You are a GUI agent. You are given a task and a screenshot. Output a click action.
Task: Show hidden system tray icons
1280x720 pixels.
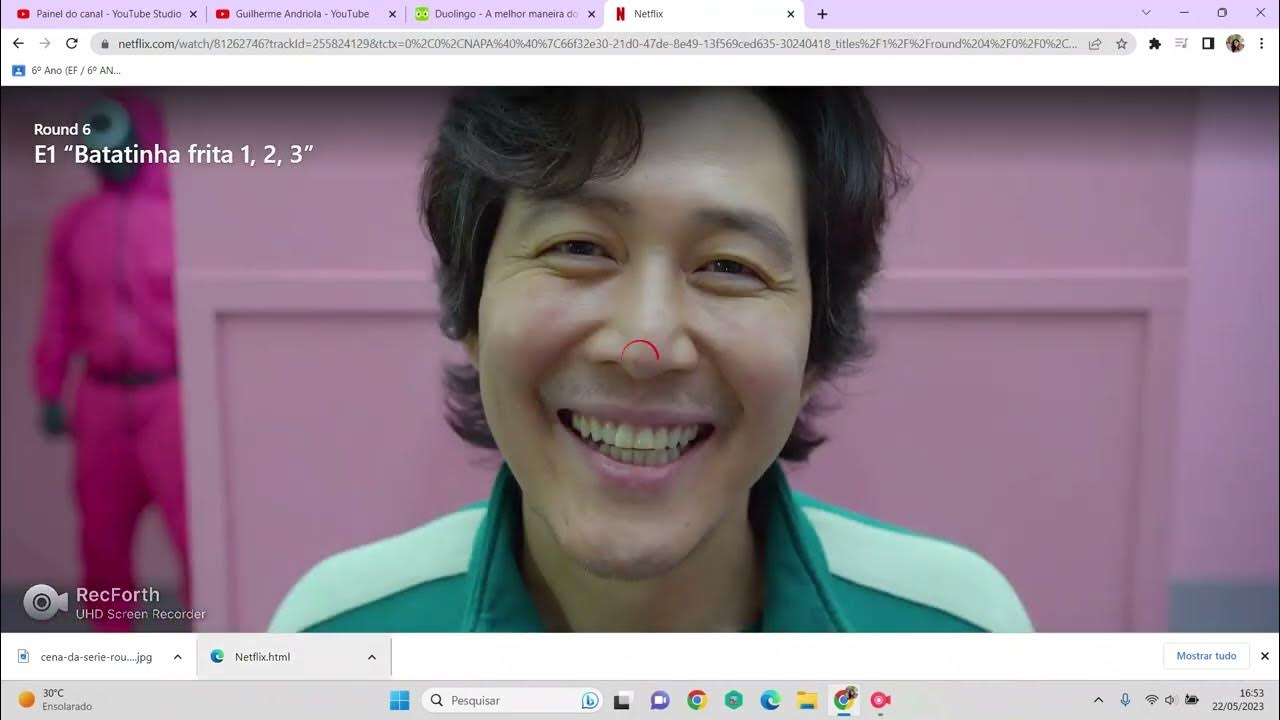[1098, 700]
